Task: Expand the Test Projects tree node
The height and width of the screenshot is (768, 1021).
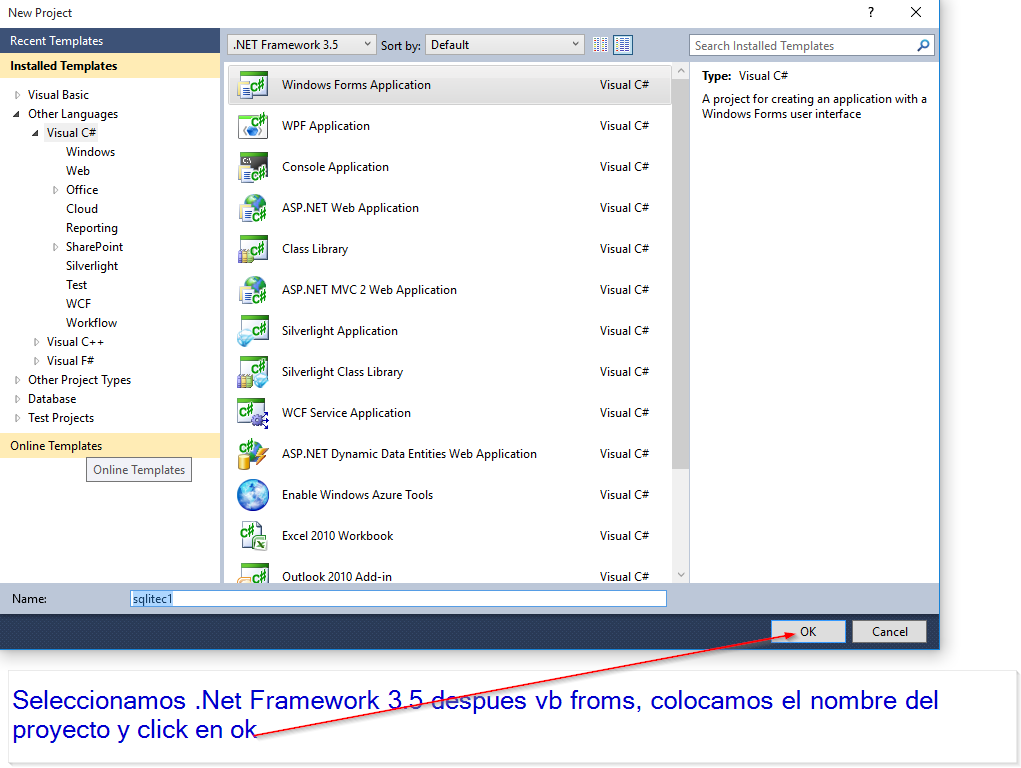Action: click(17, 418)
